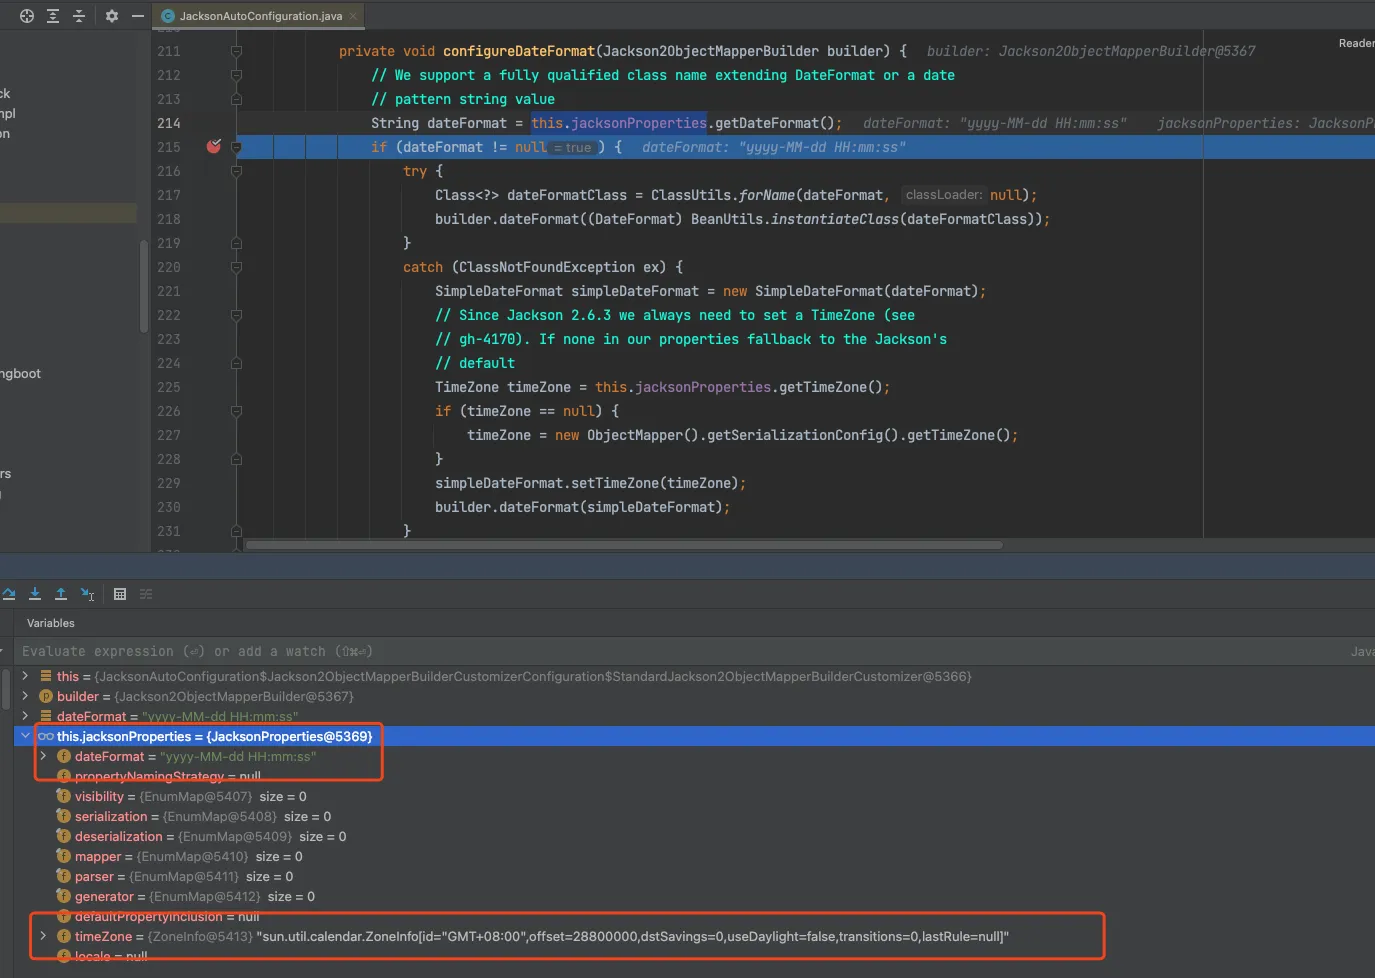
Task: Click the editor horizontal scrollbar
Action: click(624, 545)
